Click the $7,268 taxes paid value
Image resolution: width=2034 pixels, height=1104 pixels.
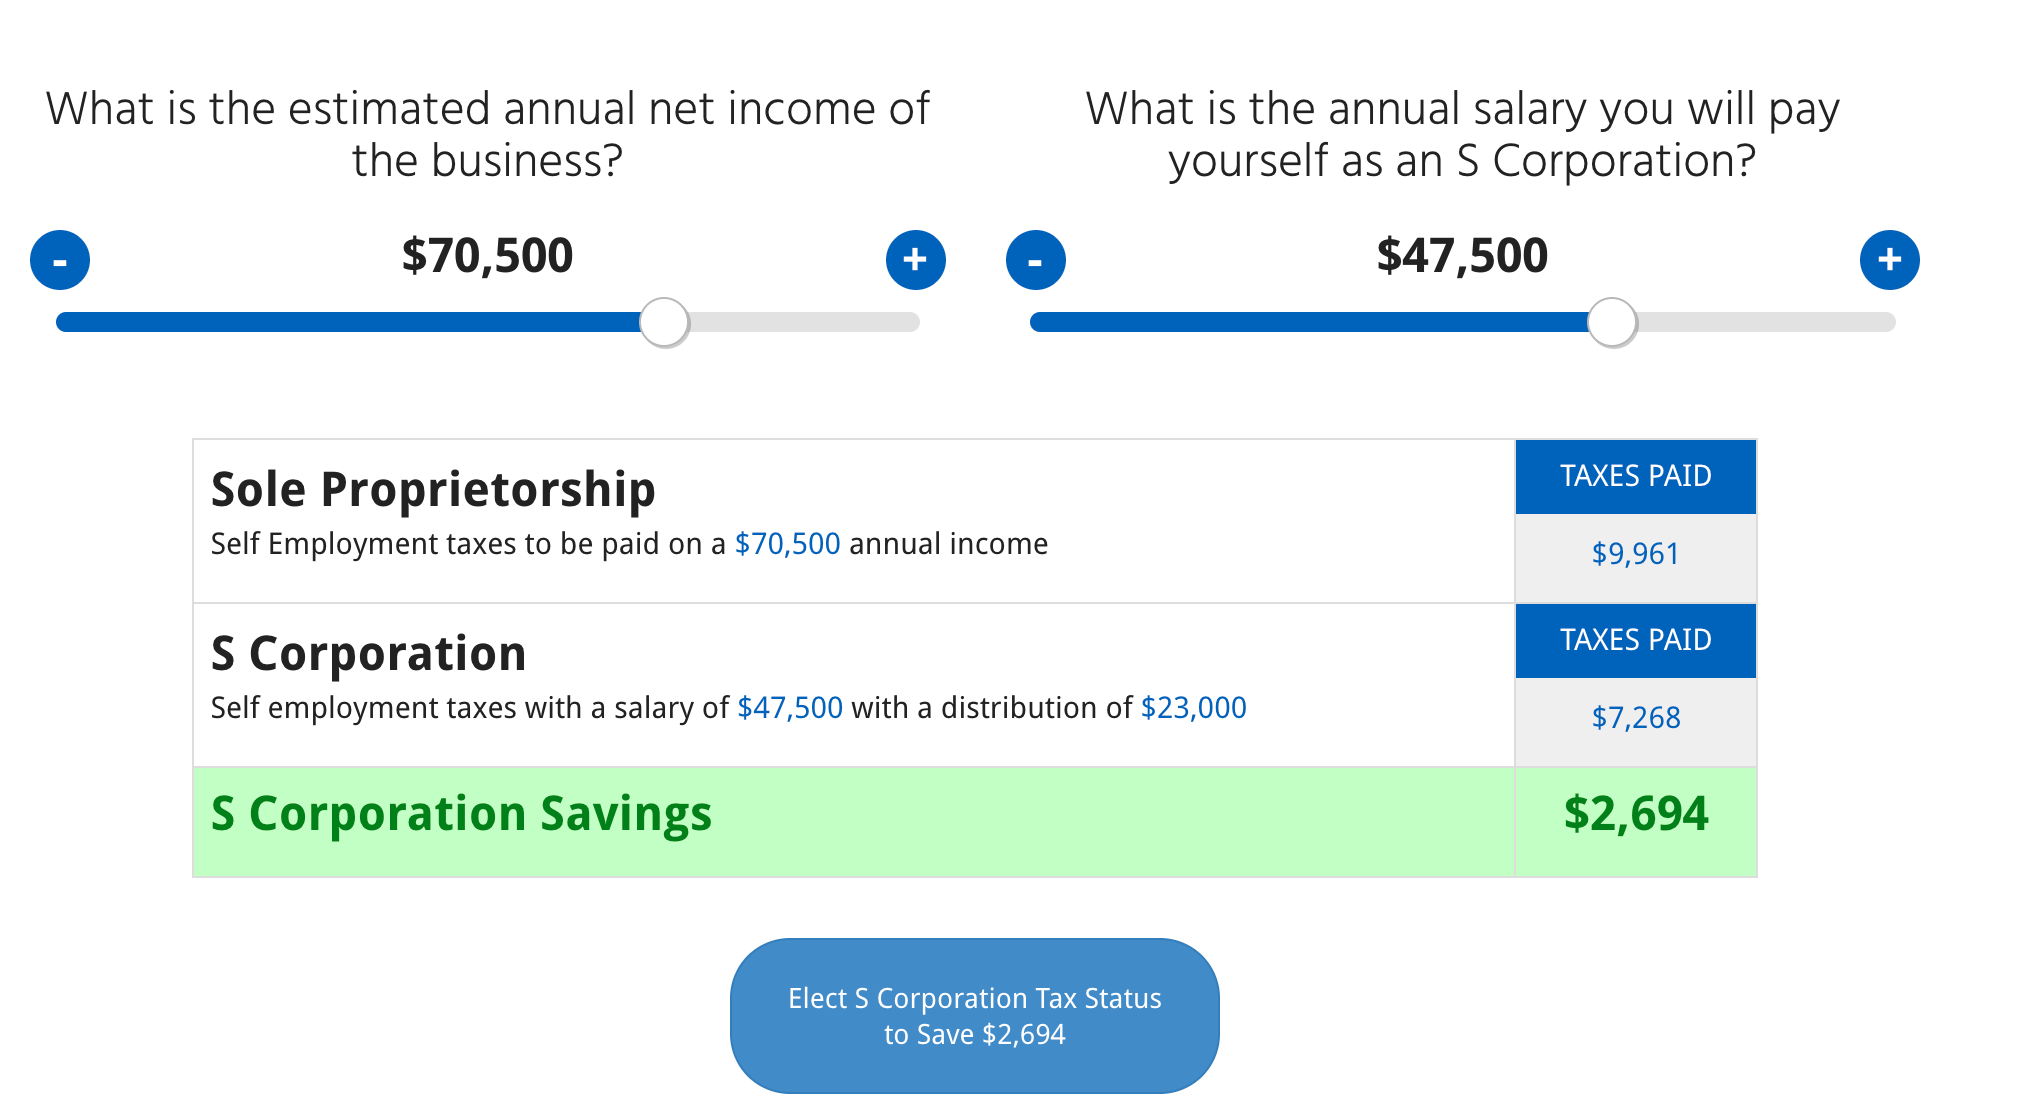(1635, 717)
